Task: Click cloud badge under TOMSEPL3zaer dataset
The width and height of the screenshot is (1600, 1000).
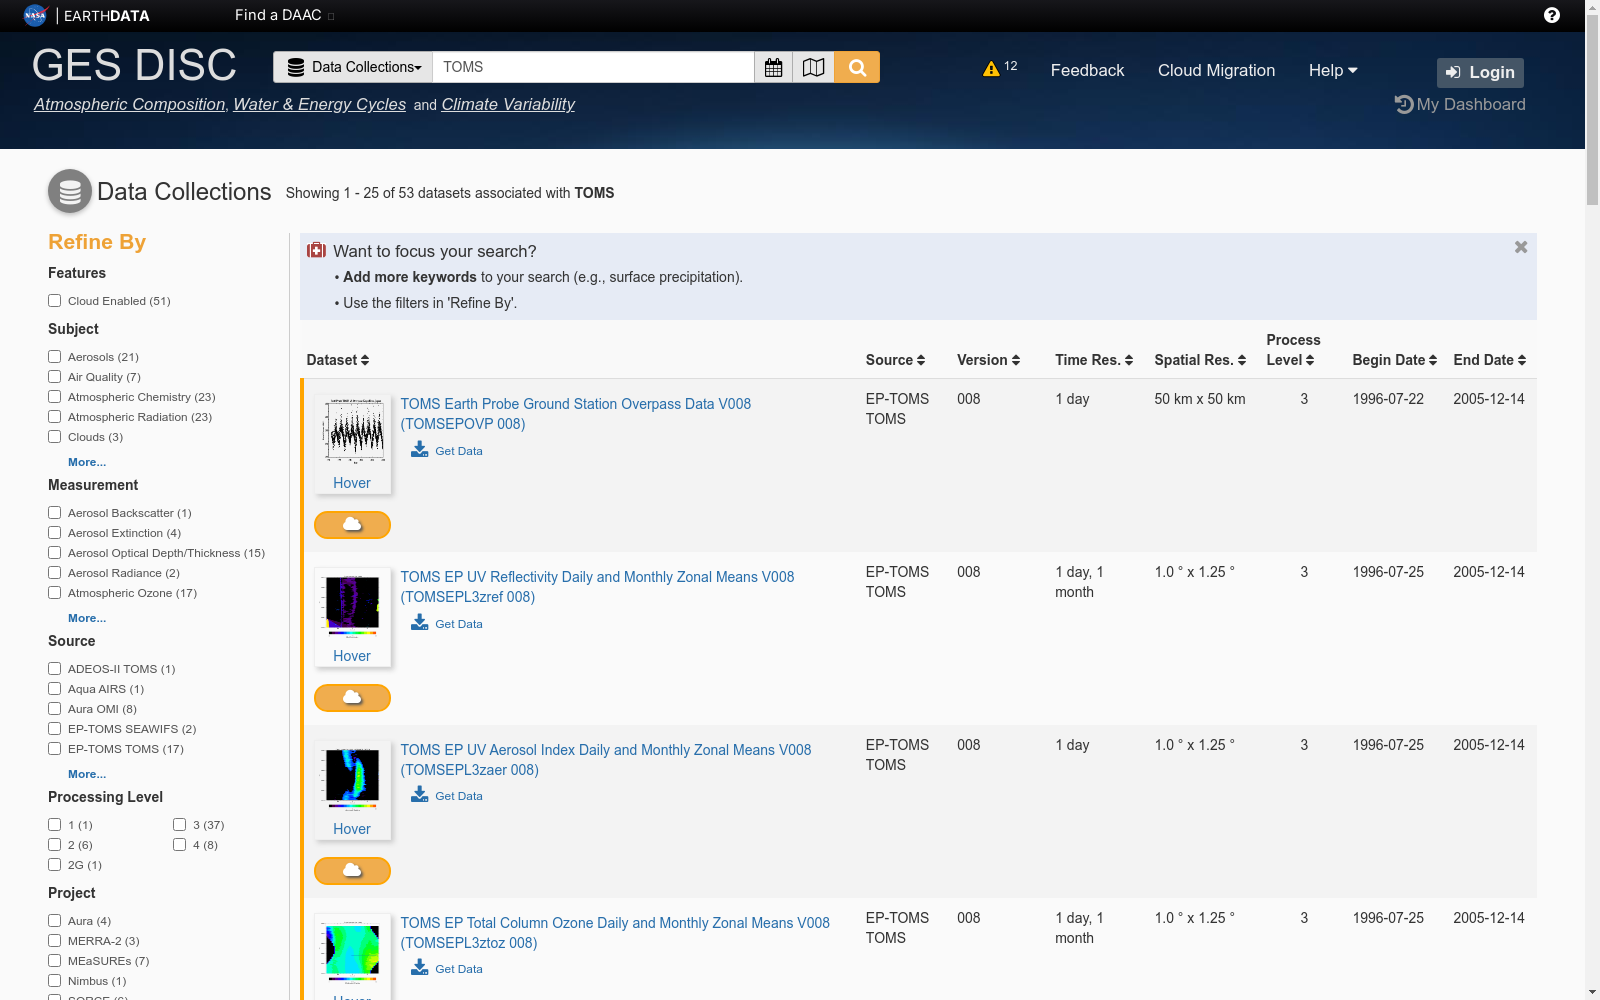Action: (352, 871)
